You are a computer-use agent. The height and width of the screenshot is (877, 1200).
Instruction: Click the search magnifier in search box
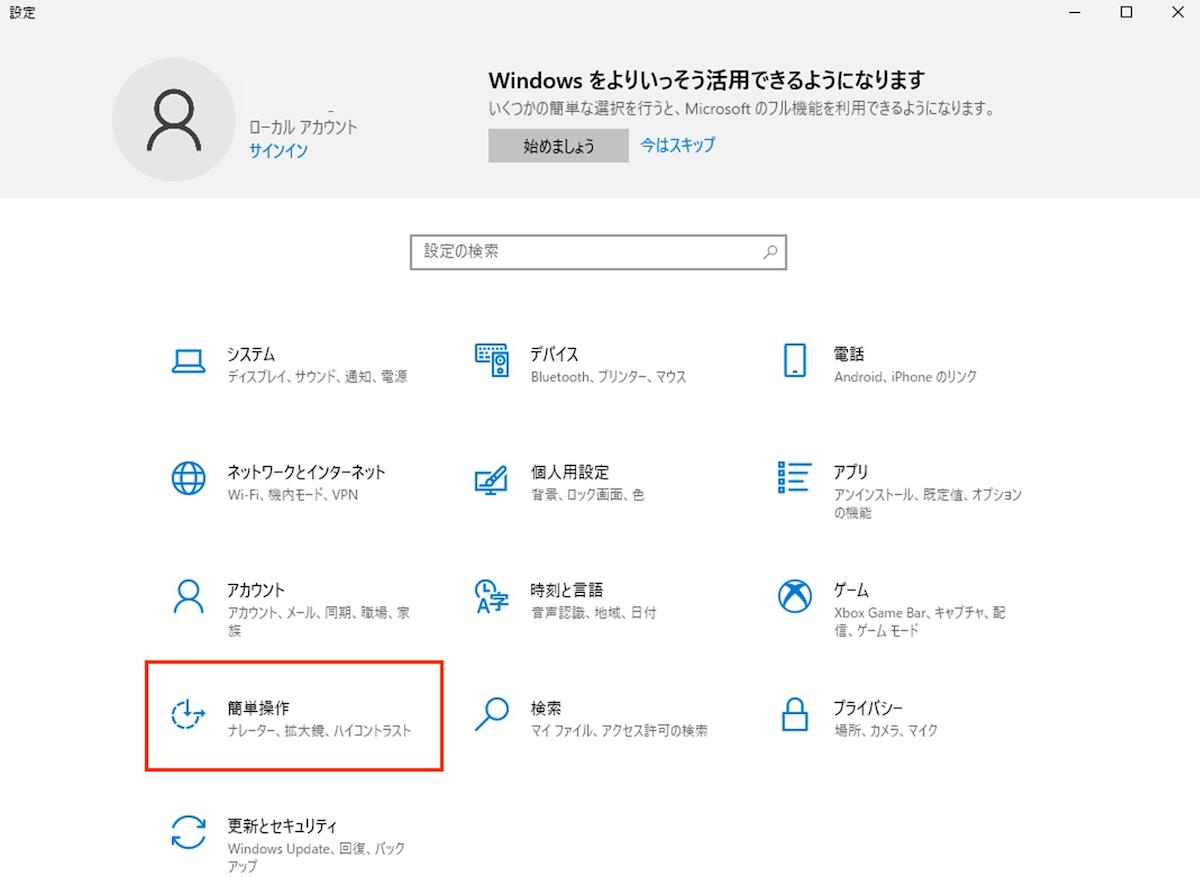770,253
